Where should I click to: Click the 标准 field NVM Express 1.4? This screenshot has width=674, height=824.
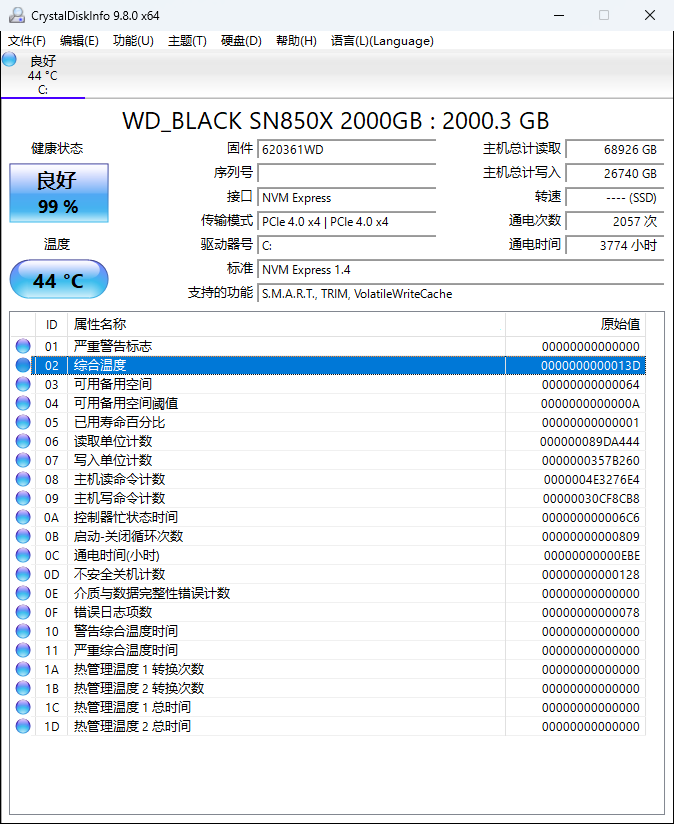pos(461,270)
